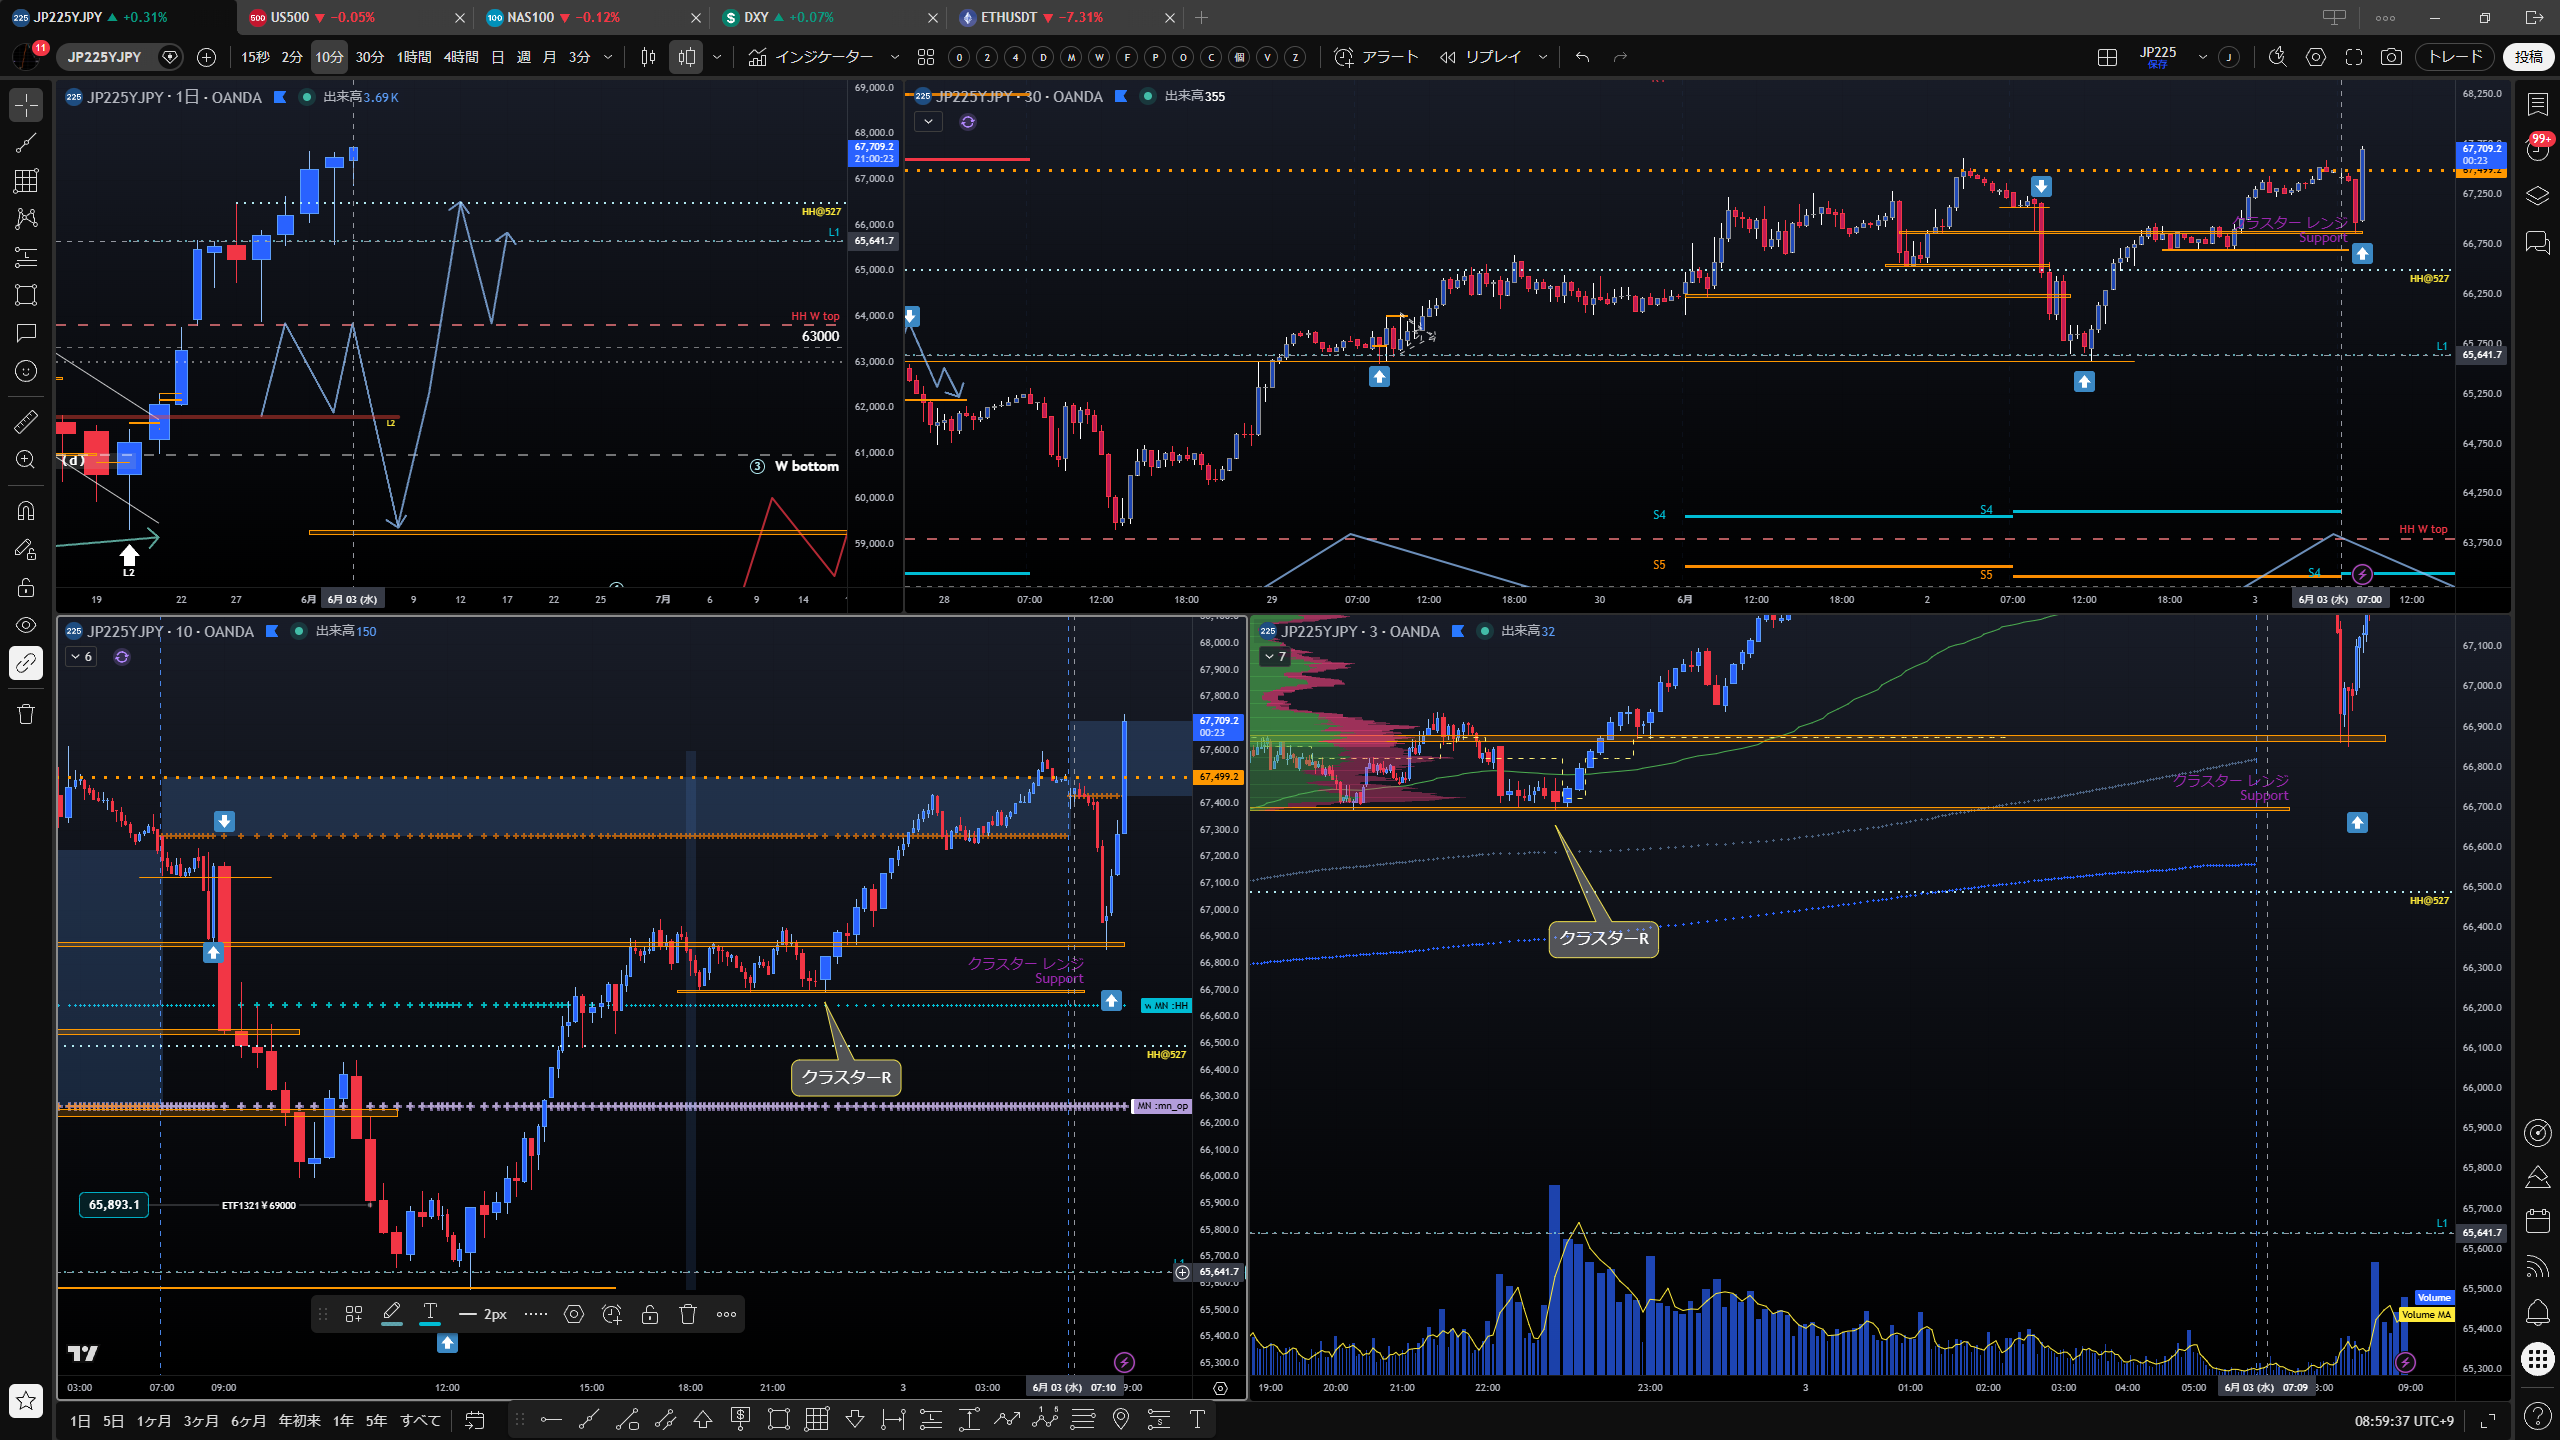Select the trend line drawing tool
The image size is (2560, 1440).
pos(26,143)
